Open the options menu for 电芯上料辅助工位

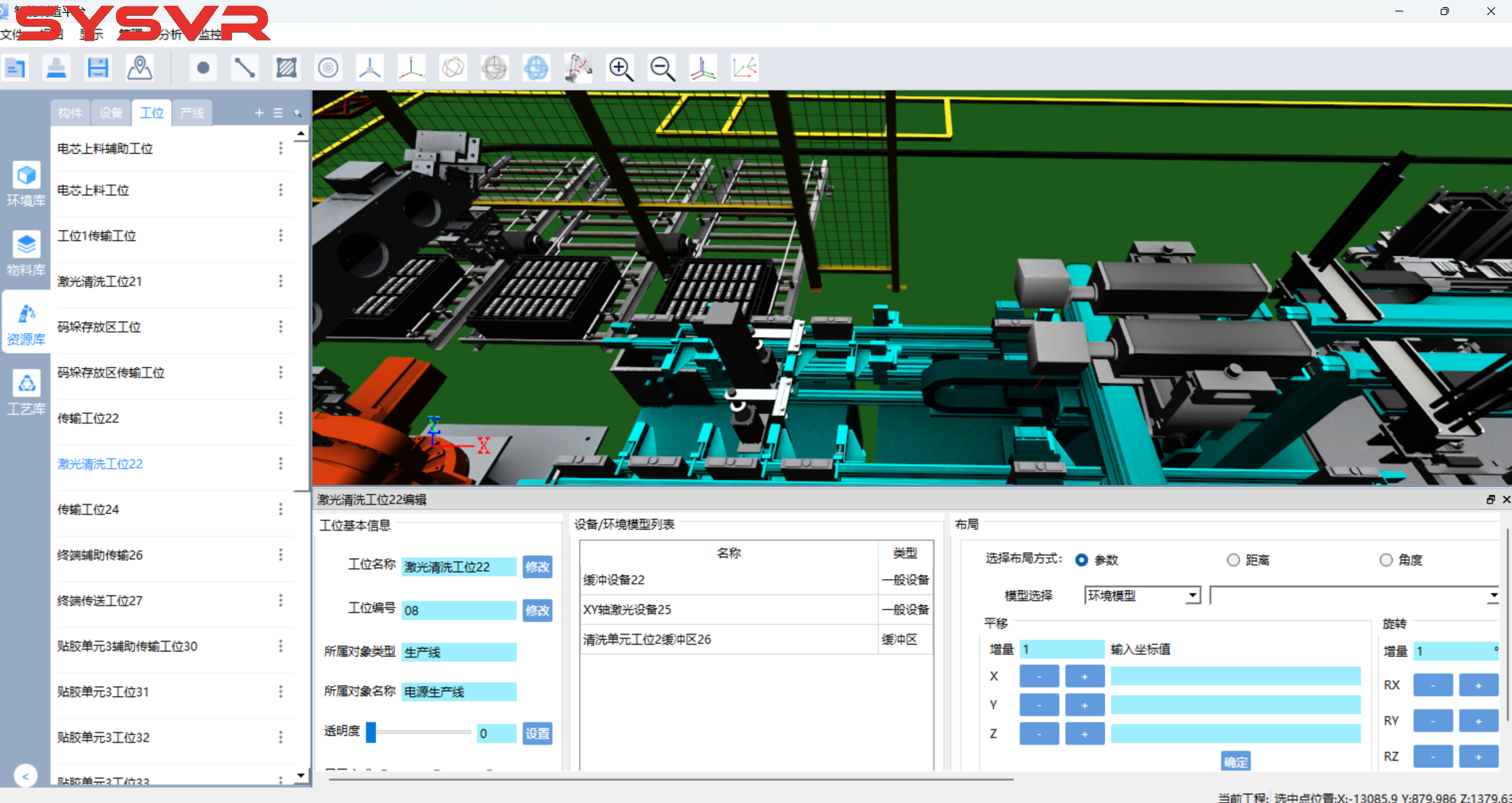pos(281,148)
